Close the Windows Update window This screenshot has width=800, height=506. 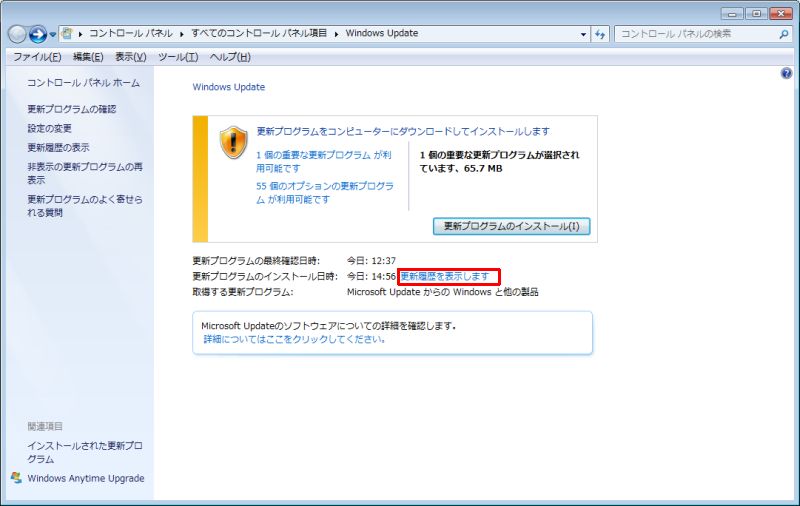781,13
